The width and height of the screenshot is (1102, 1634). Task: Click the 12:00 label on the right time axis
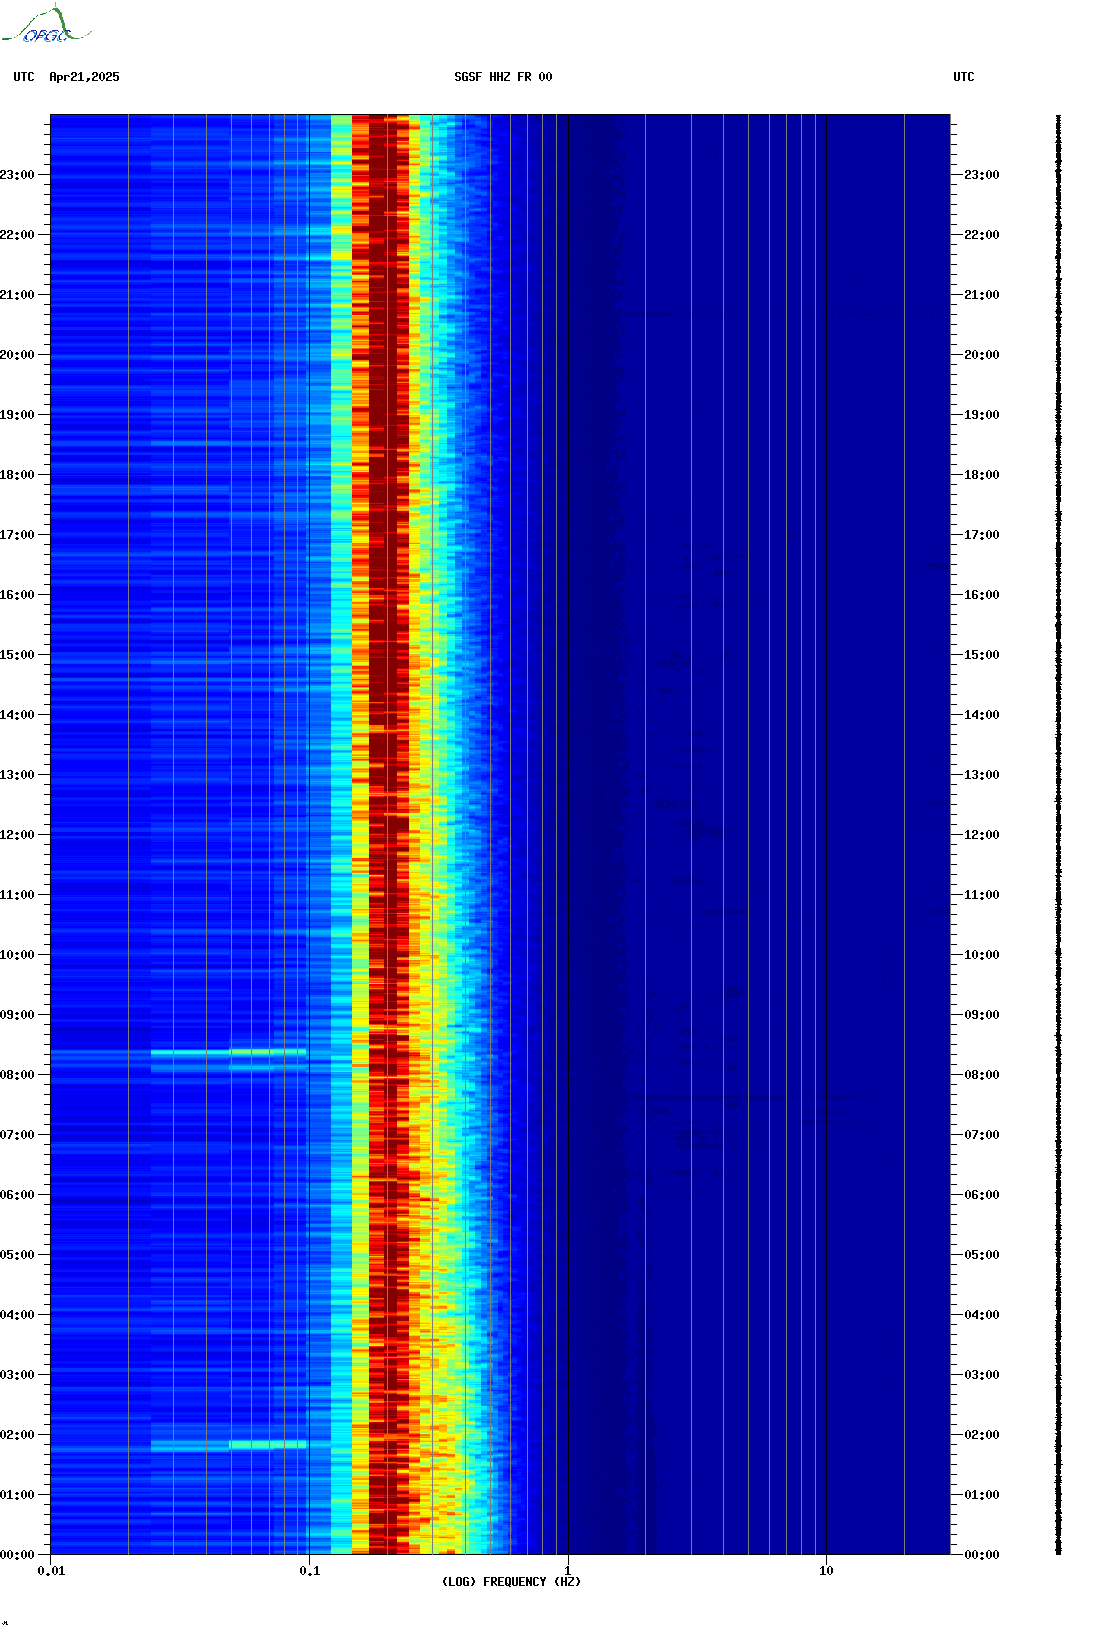[x=982, y=835]
